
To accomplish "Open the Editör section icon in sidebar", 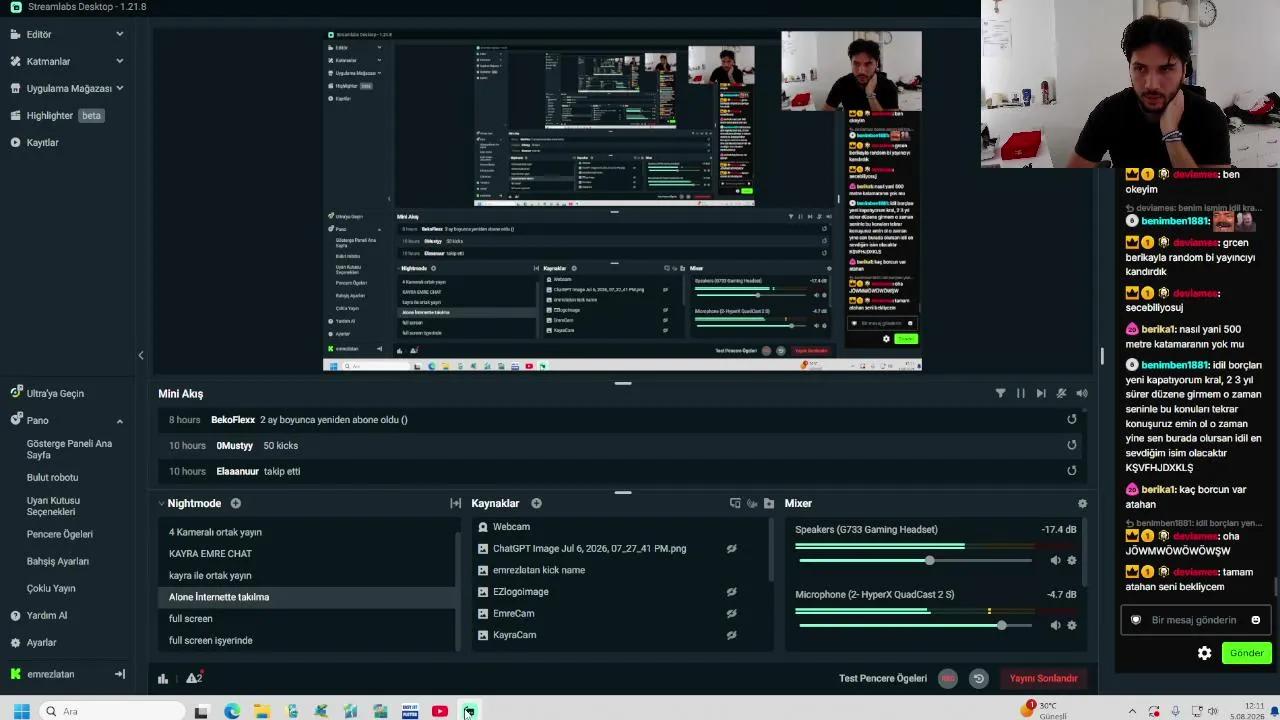I will point(15,34).
